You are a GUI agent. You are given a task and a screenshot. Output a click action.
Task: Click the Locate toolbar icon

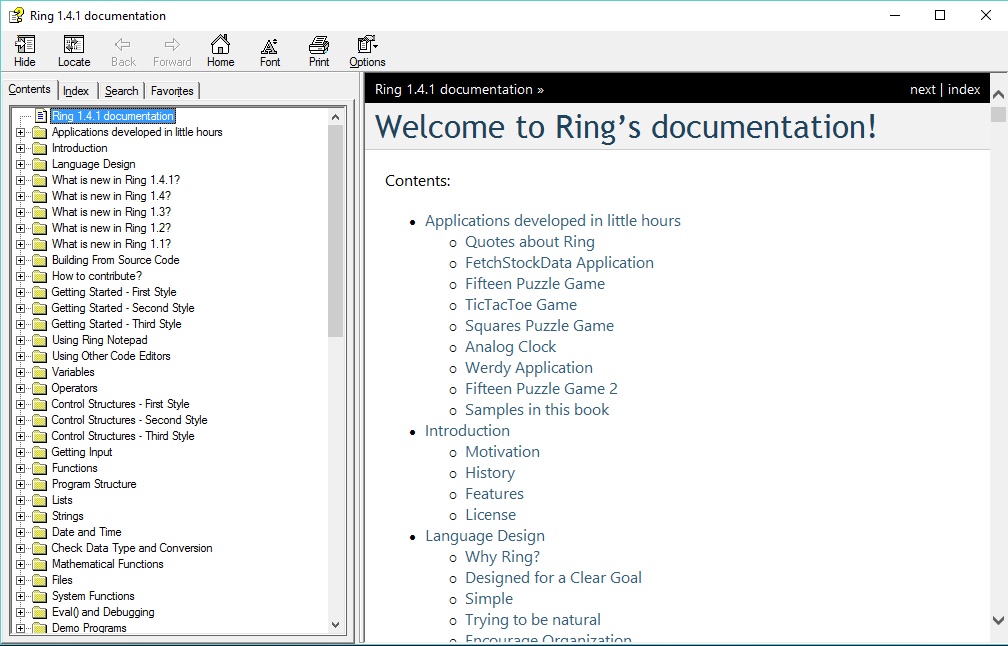coord(74,44)
